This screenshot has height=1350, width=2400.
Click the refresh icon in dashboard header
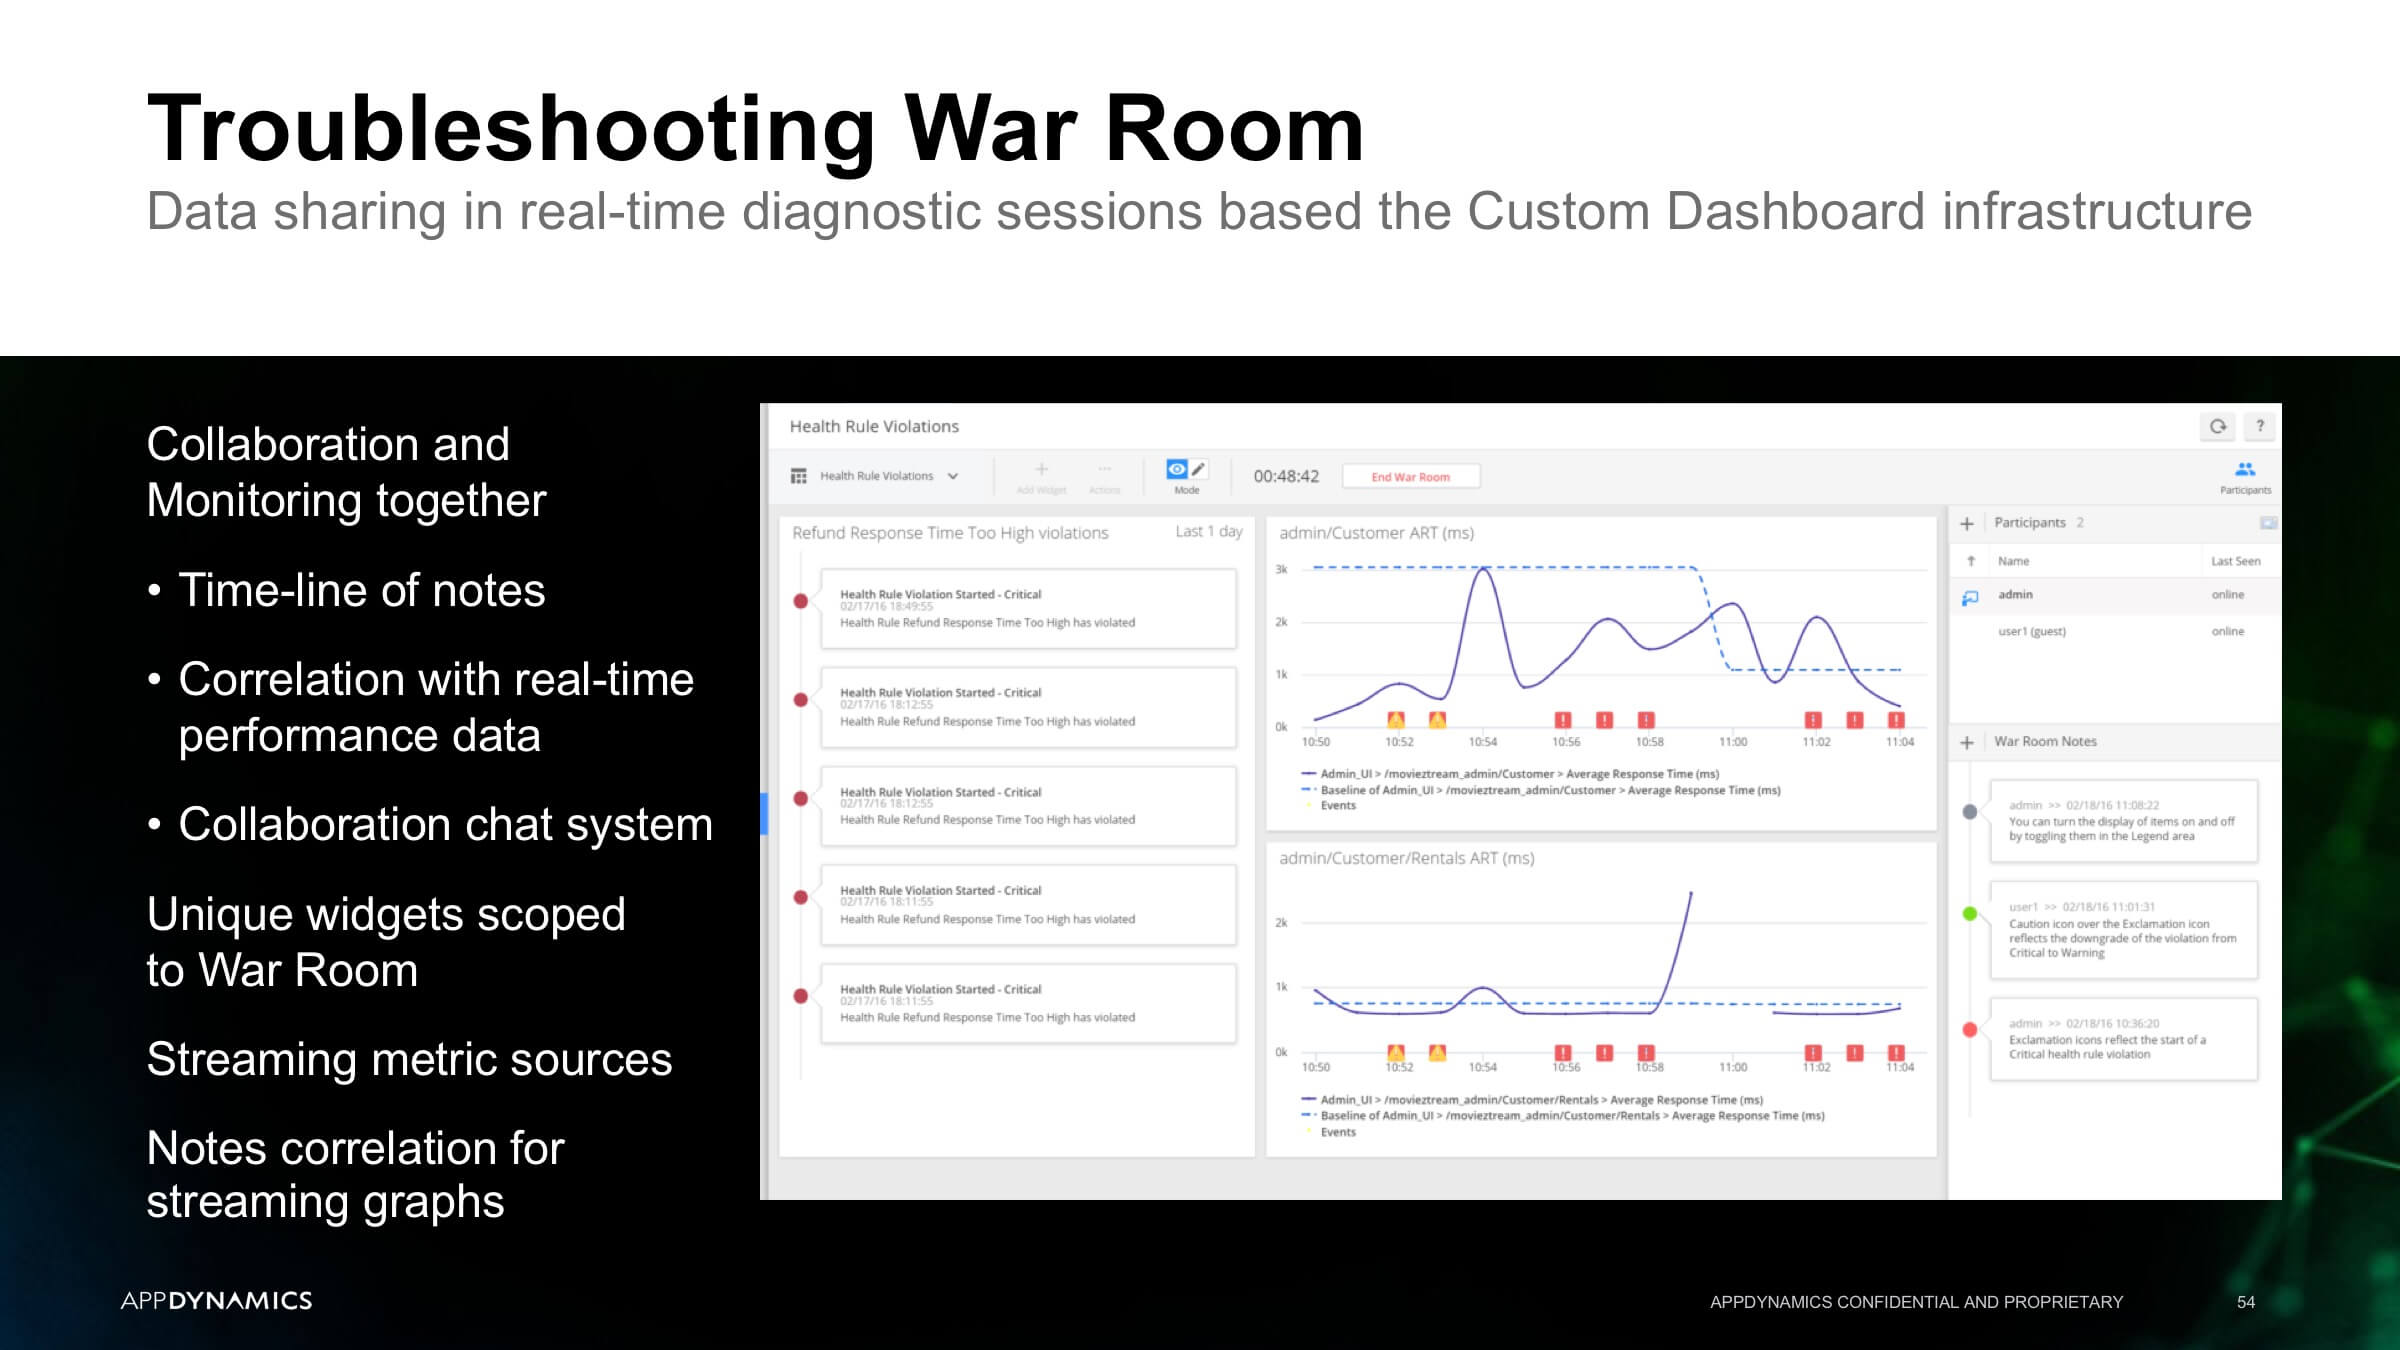point(2218,426)
